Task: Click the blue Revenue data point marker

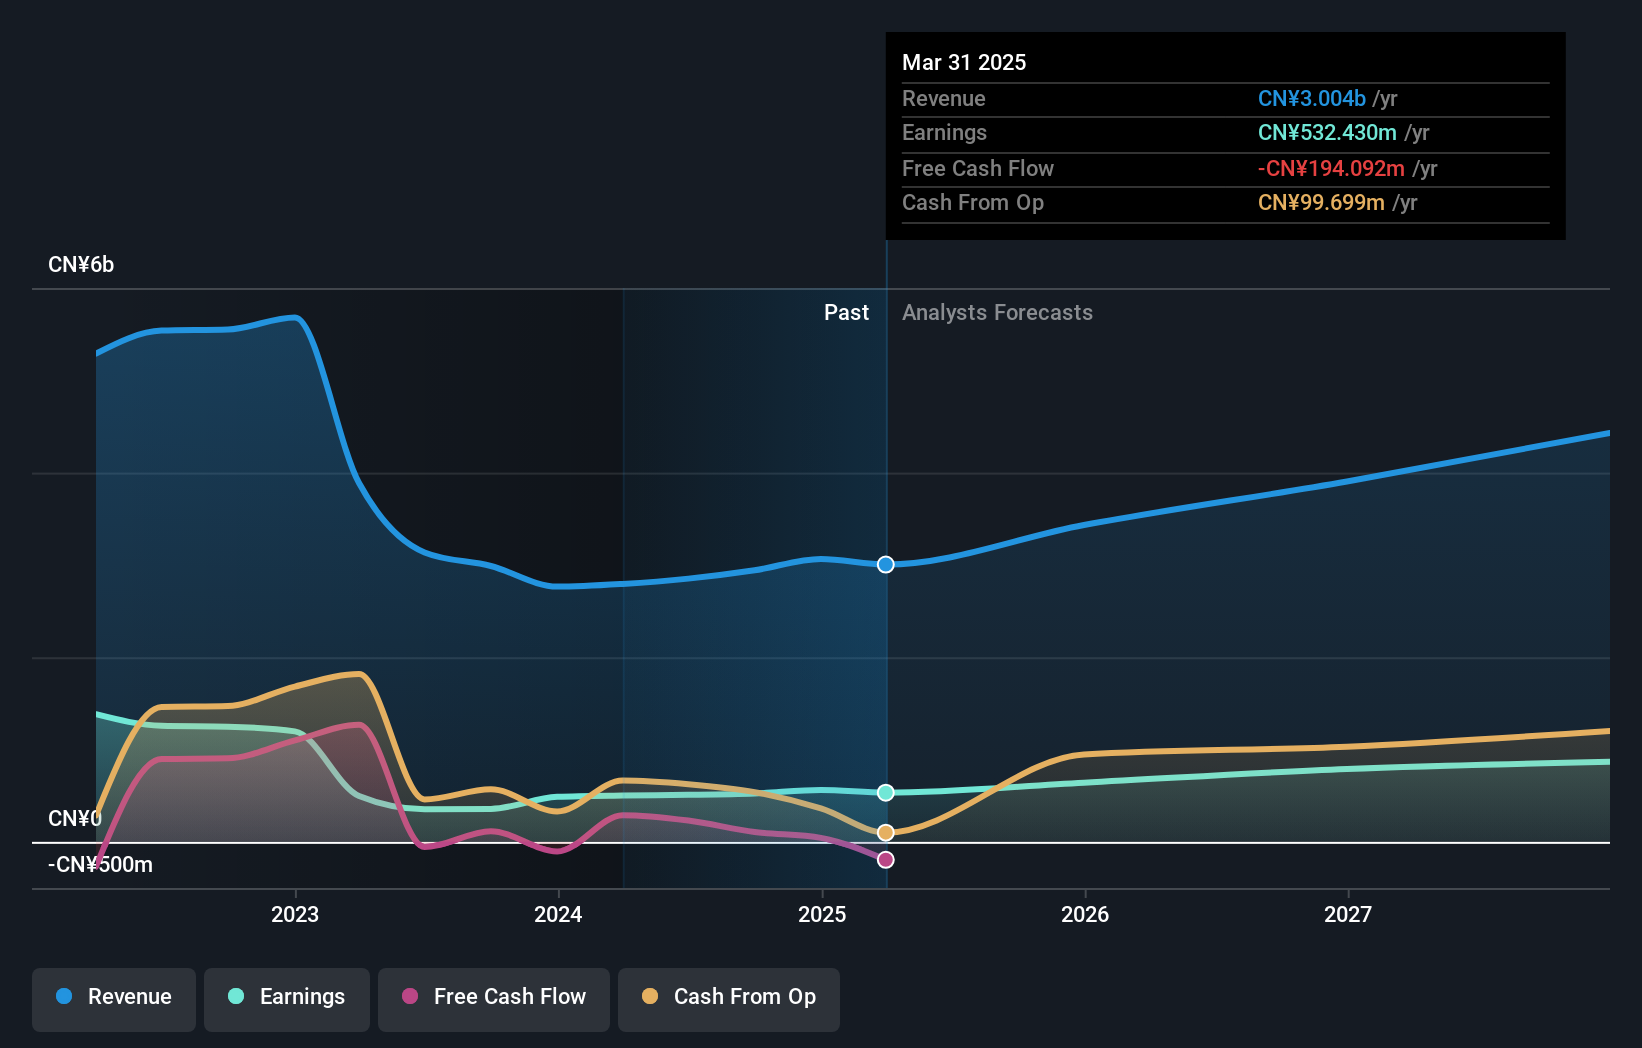Action: point(886,565)
